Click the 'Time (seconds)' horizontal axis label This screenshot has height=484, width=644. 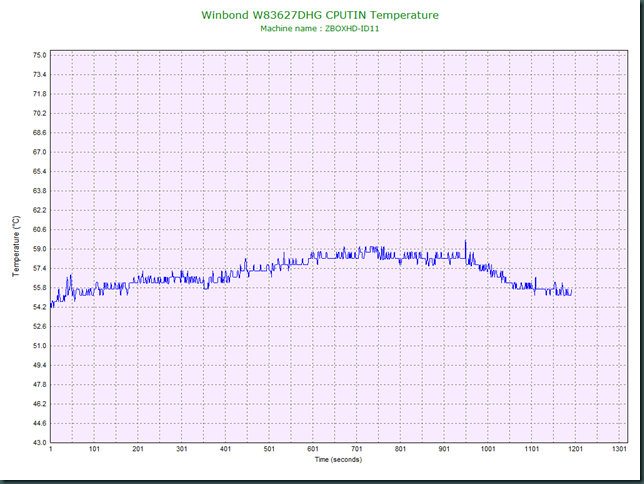[x=338, y=459]
